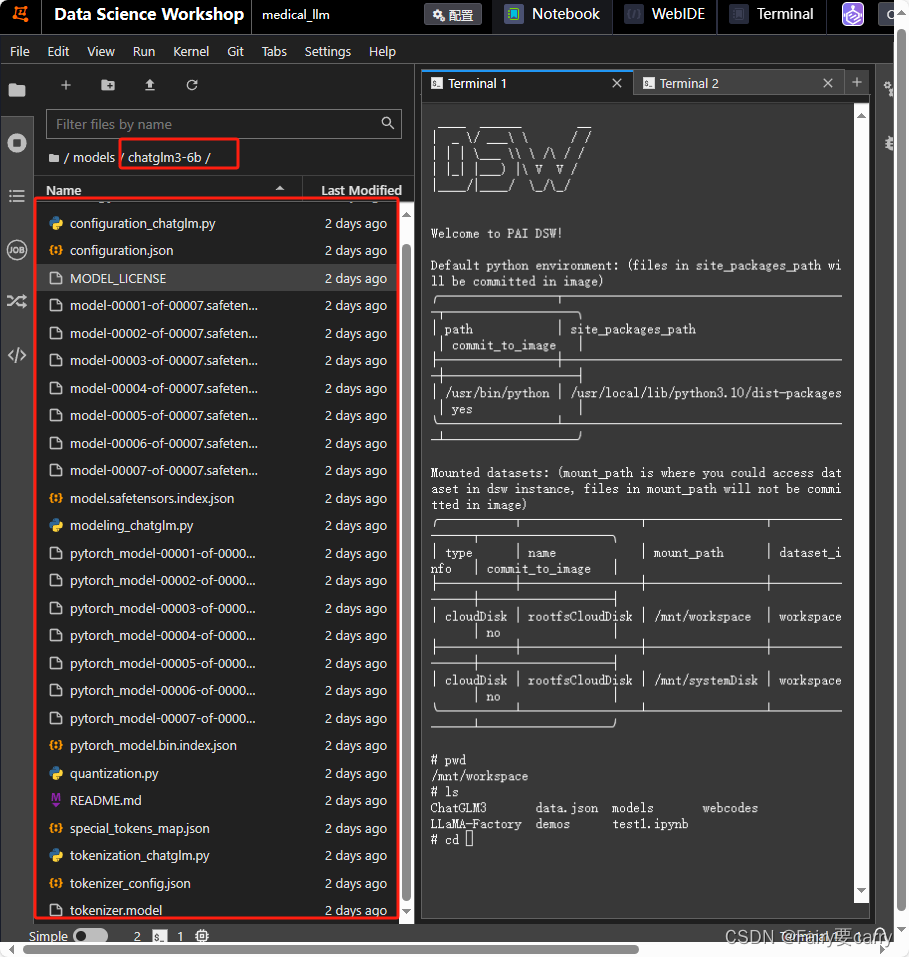Select model-00001-of-00007 safetensors file
This screenshot has height=957, width=909.
(217, 305)
